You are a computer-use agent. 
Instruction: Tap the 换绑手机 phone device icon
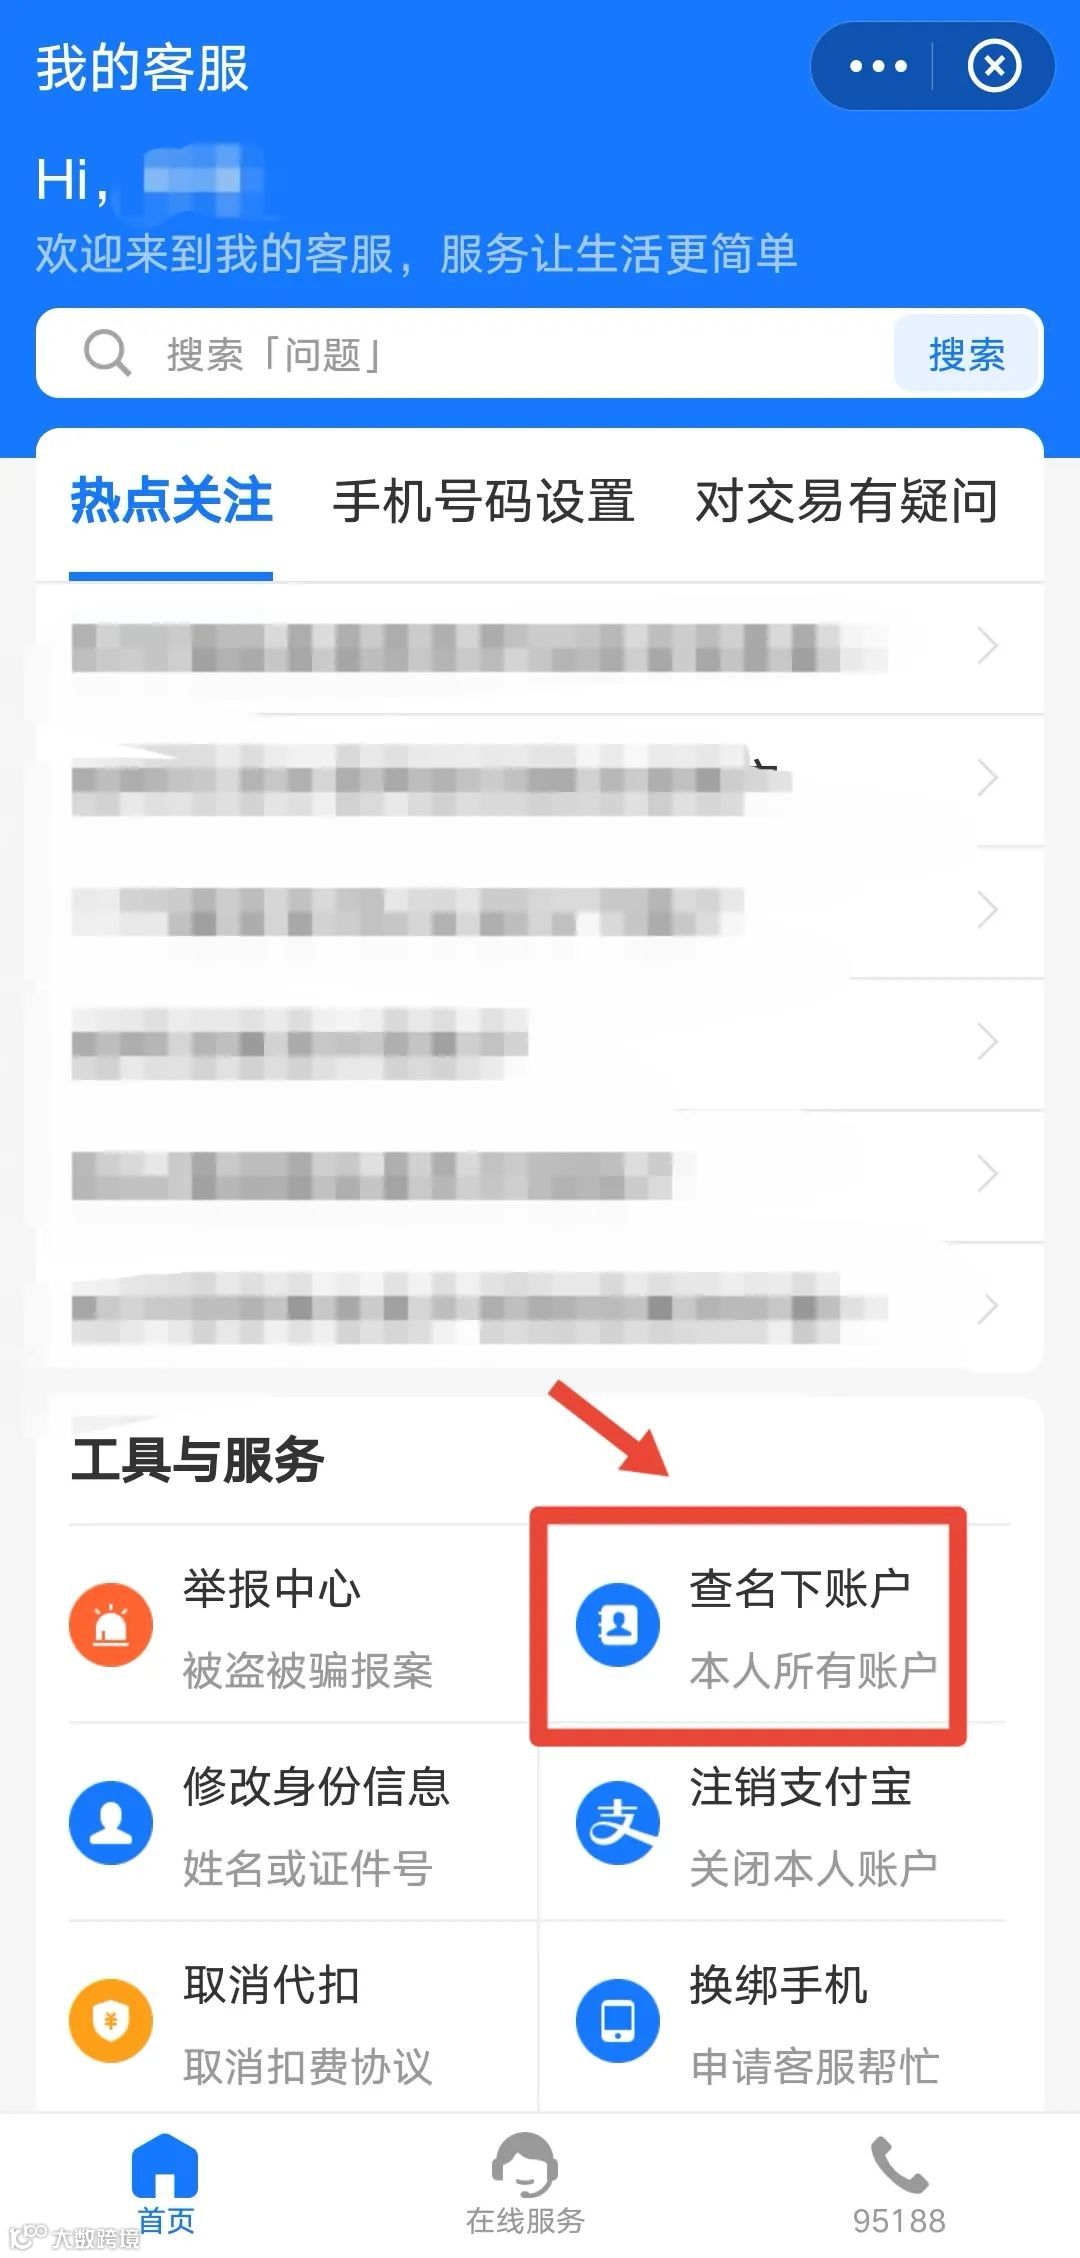(x=618, y=2020)
